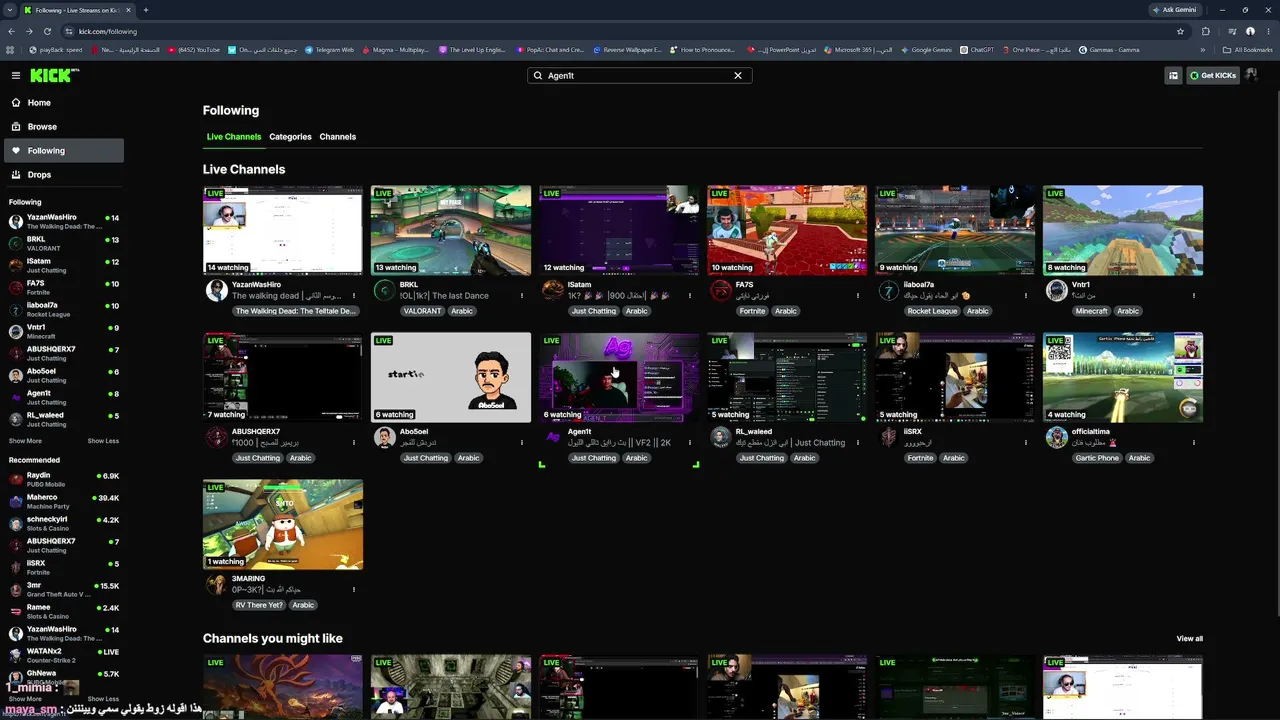Click FA7S avatar in Live Channels grid

tap(720, 290)
